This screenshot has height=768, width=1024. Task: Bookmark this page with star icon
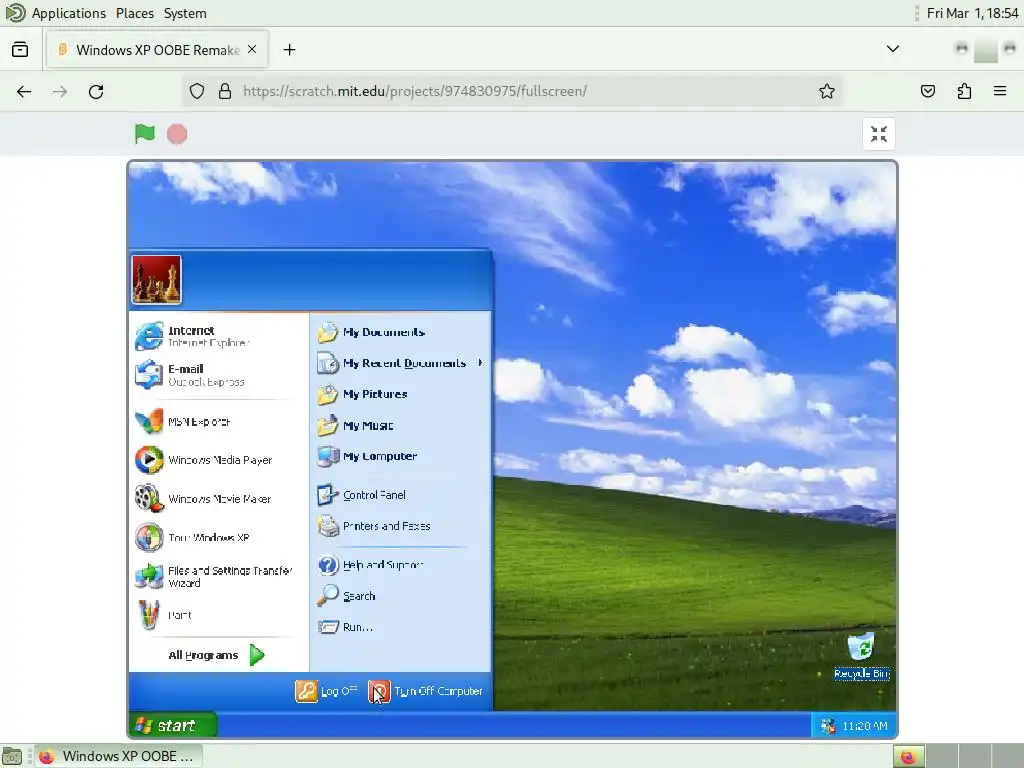(x=827, y=91)
